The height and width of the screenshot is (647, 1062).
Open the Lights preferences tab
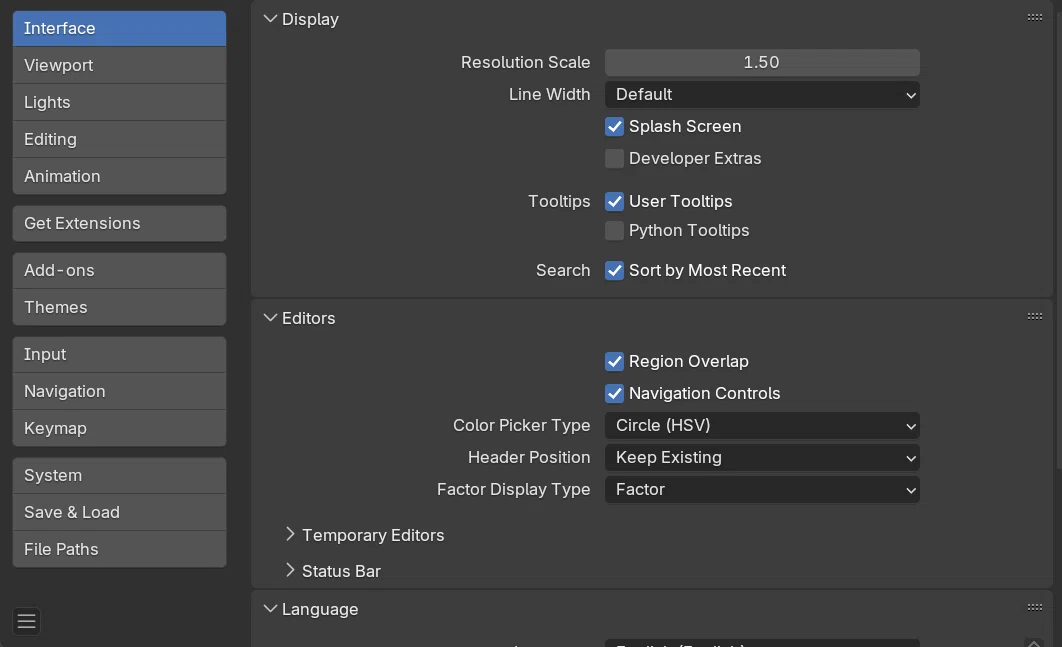pos(119,102)
